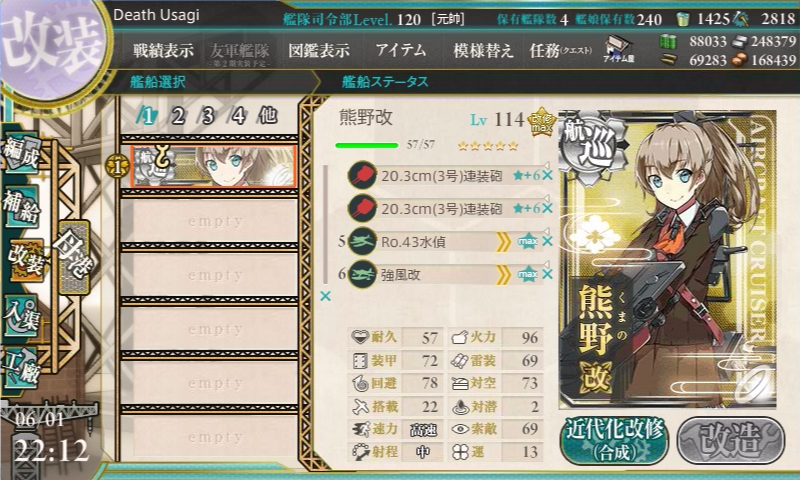
Task: Open the 工廠 (factory) sidebar icon
Action: pyautogui.click(x=21, y=368)
